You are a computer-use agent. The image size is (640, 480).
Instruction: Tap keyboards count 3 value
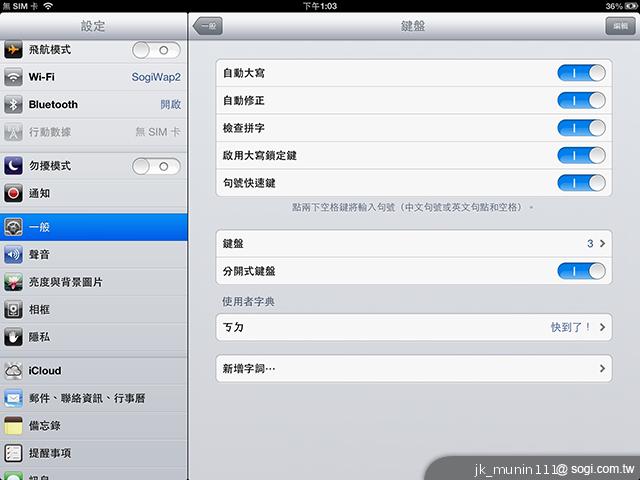tap(590, 244)
